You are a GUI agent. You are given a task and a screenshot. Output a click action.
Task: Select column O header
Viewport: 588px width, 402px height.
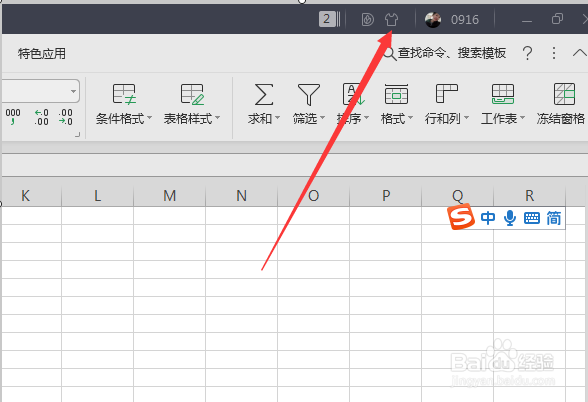click(x=314, y=196)
